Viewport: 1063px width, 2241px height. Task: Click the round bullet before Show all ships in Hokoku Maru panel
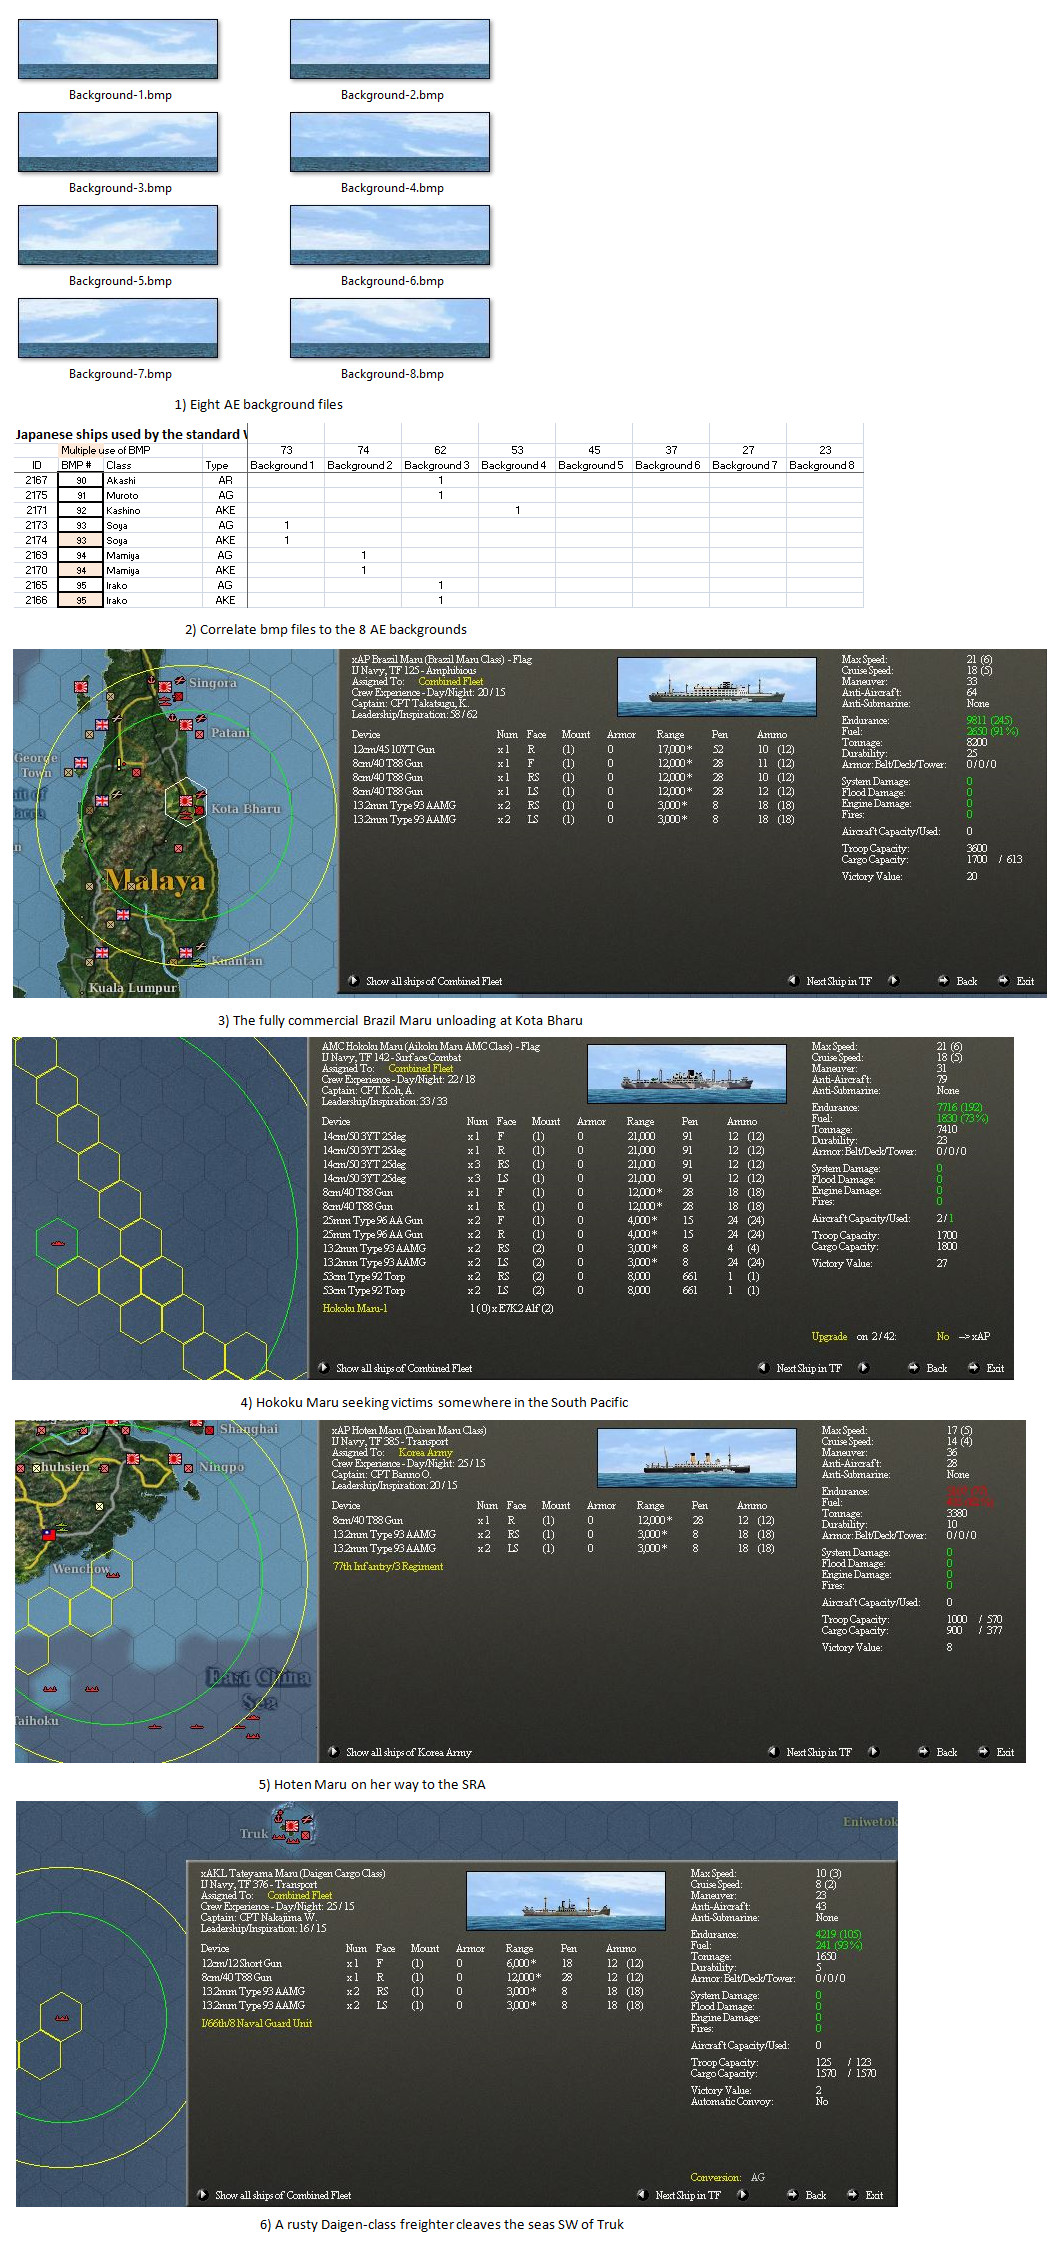[323, 1367]
